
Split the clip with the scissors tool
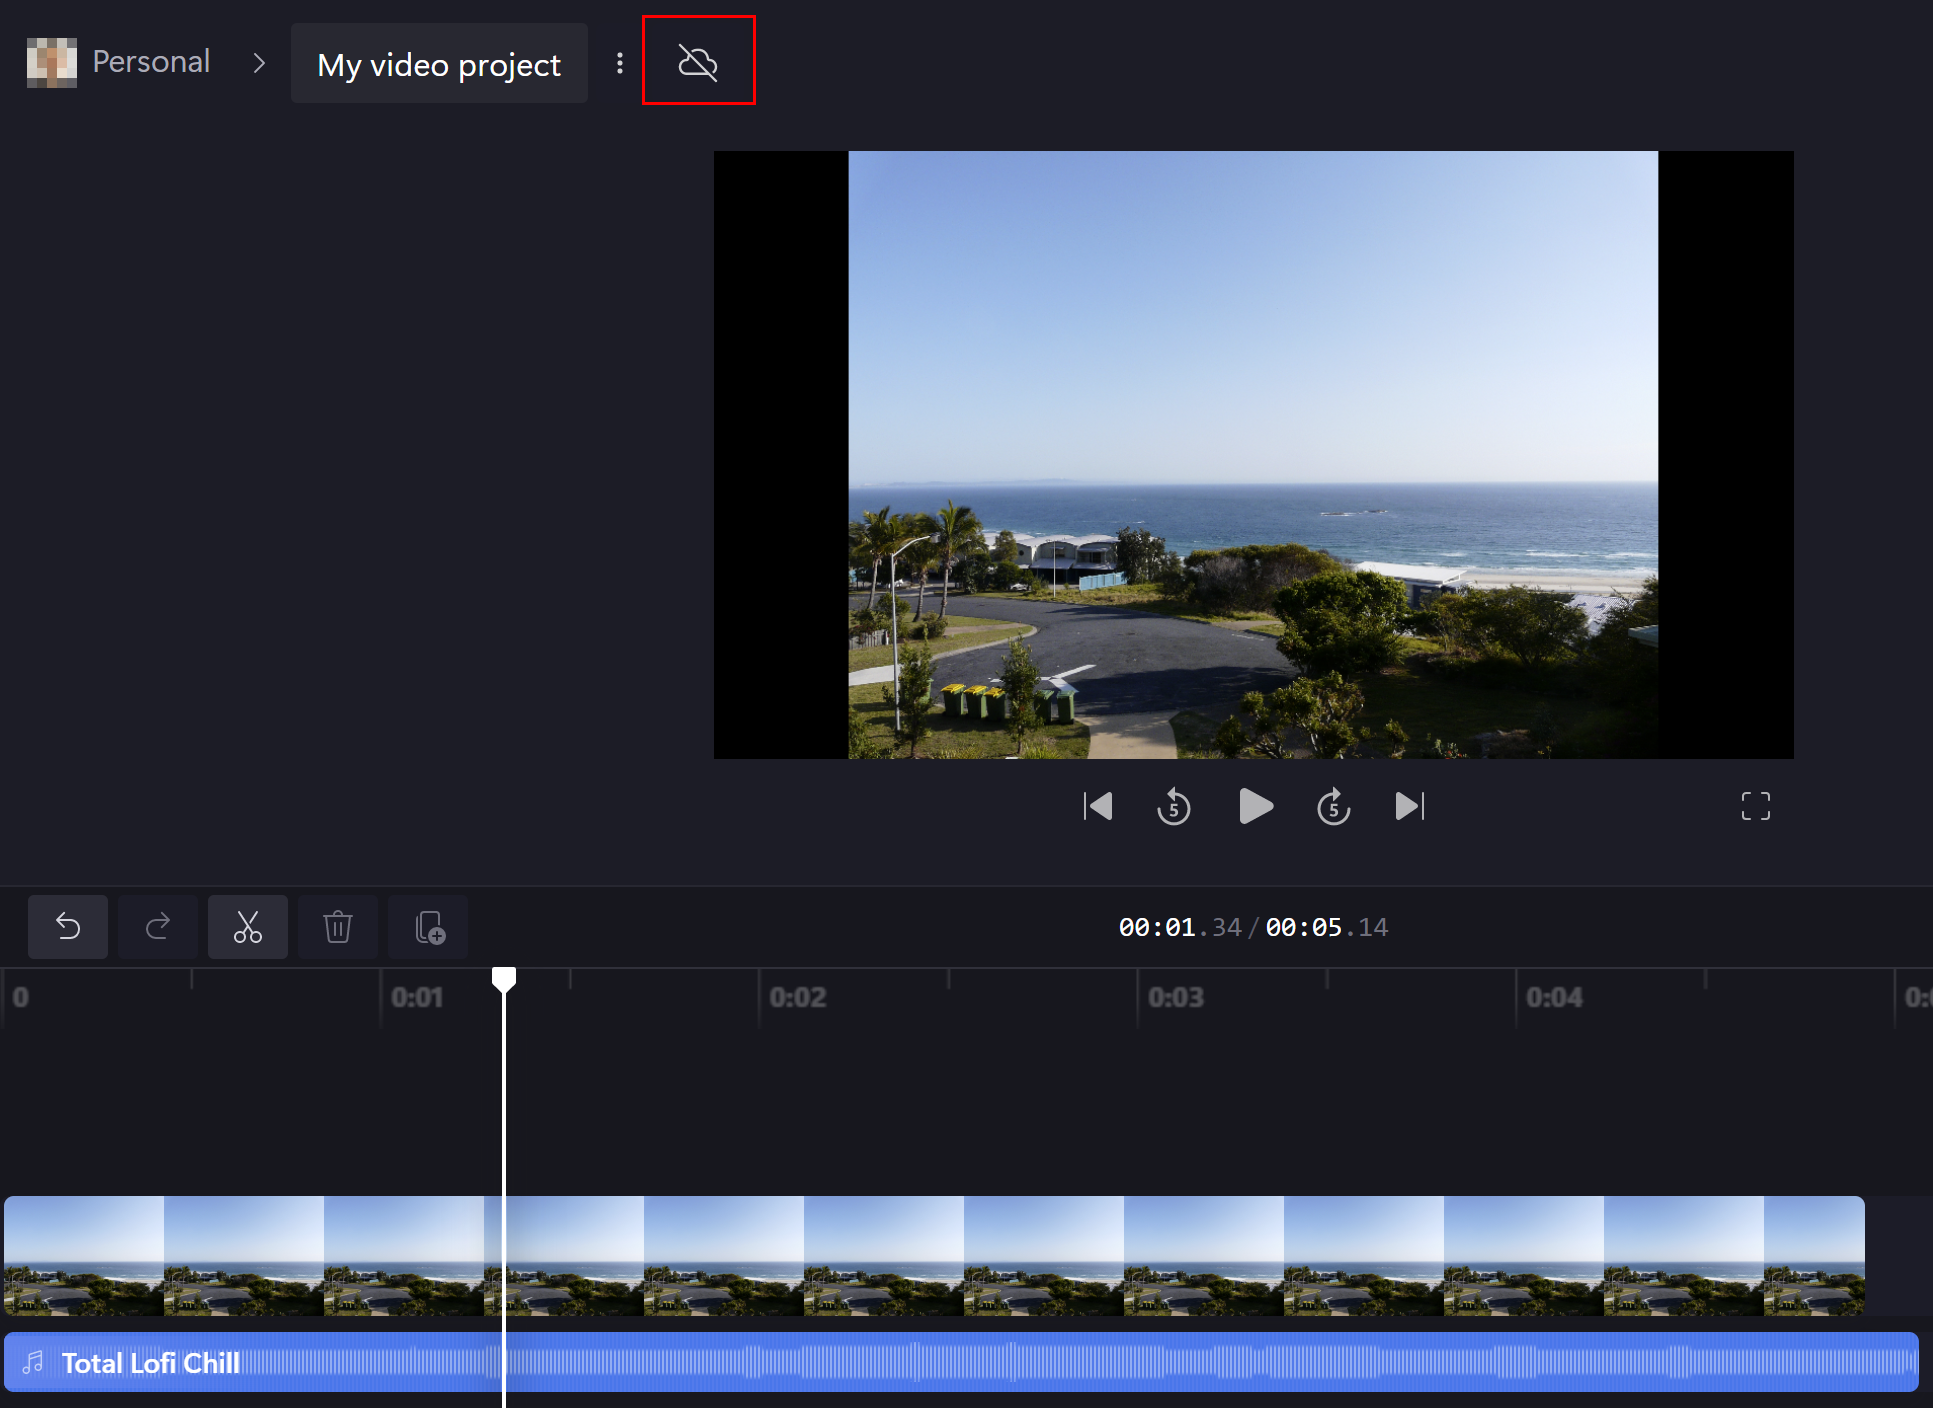[248, 927]
